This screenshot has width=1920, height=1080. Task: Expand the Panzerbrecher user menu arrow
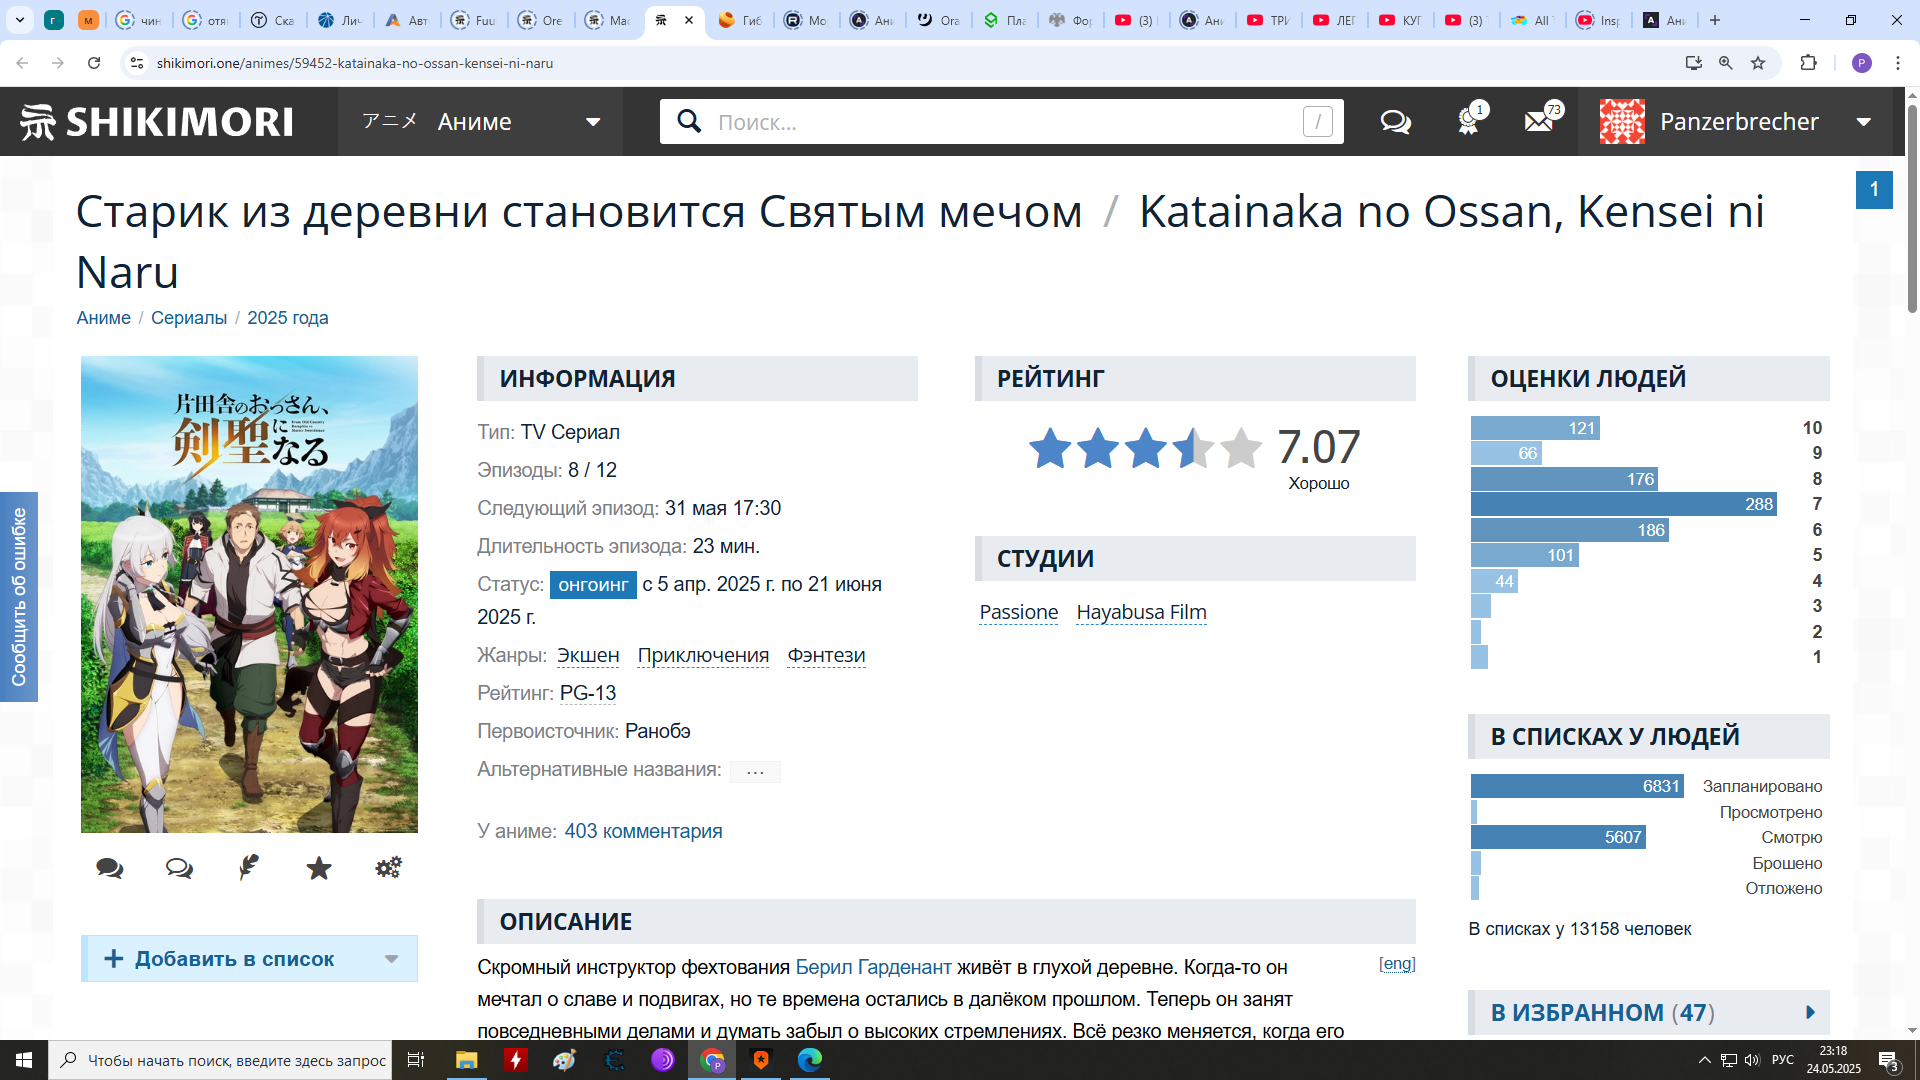click(x=1864, y=122)
